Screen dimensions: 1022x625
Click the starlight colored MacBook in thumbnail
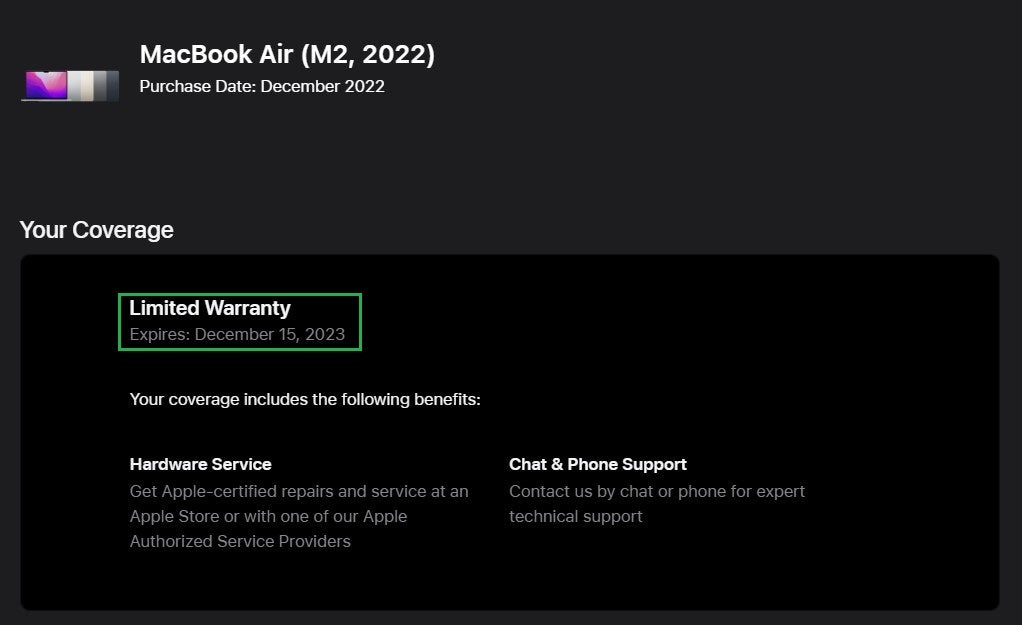(86, 85)
